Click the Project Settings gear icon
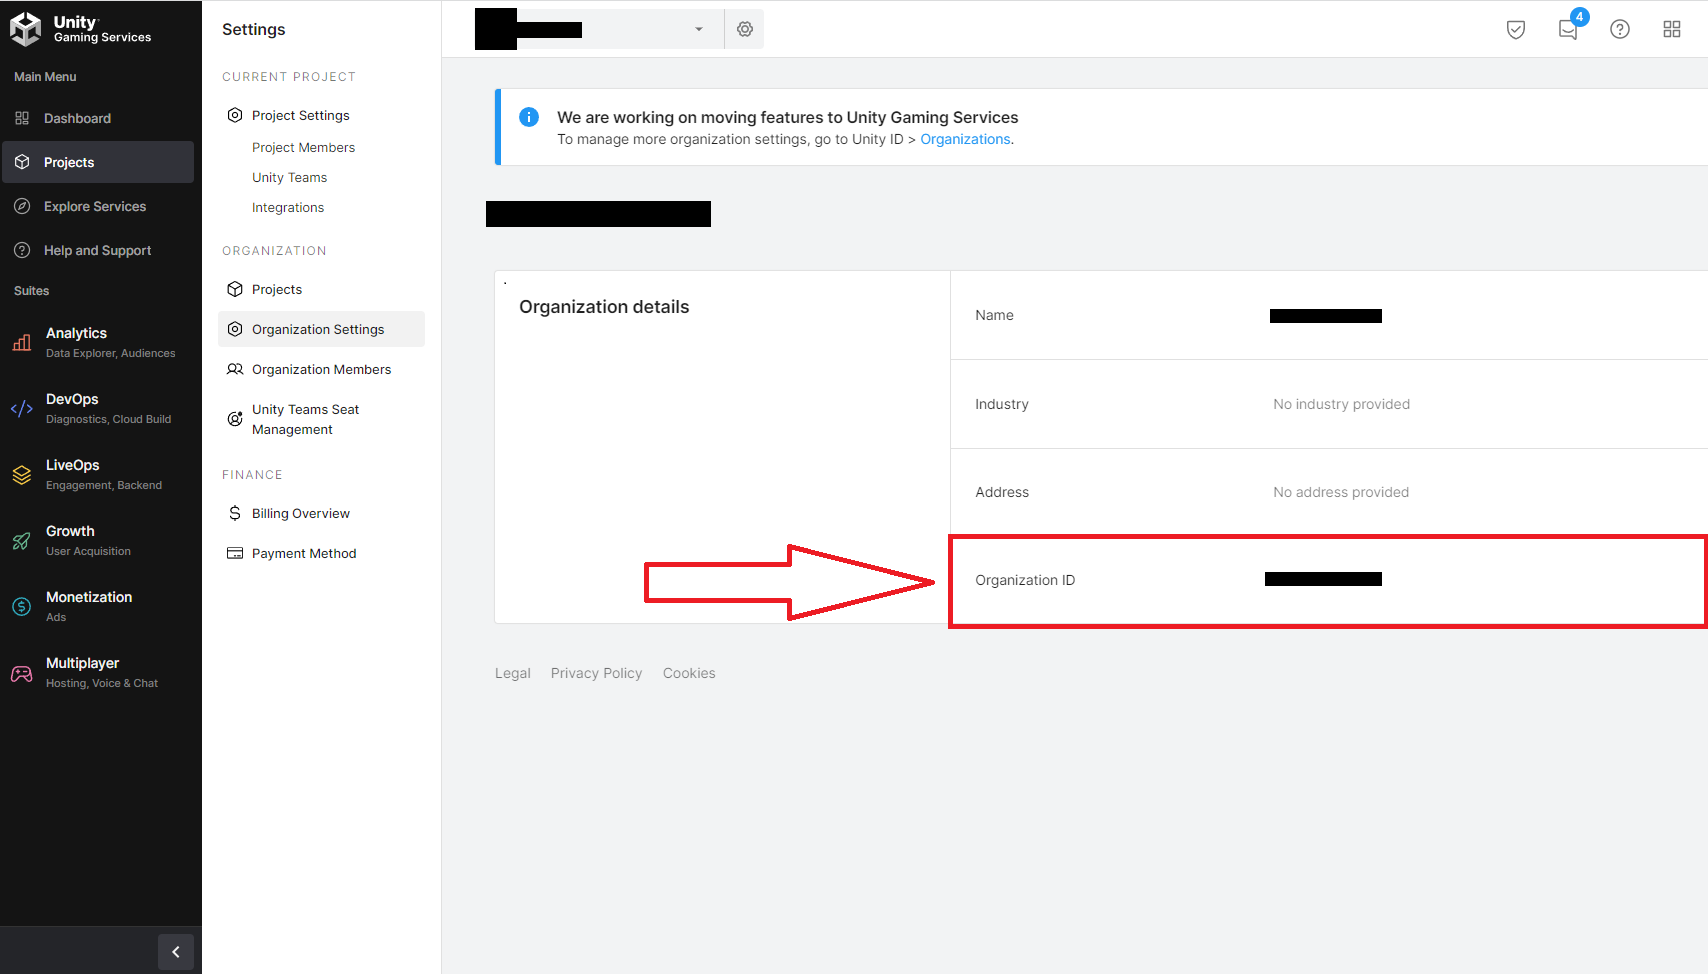Image resolution: width=1708 pixels, height=974 pixels. pos(235,115)
